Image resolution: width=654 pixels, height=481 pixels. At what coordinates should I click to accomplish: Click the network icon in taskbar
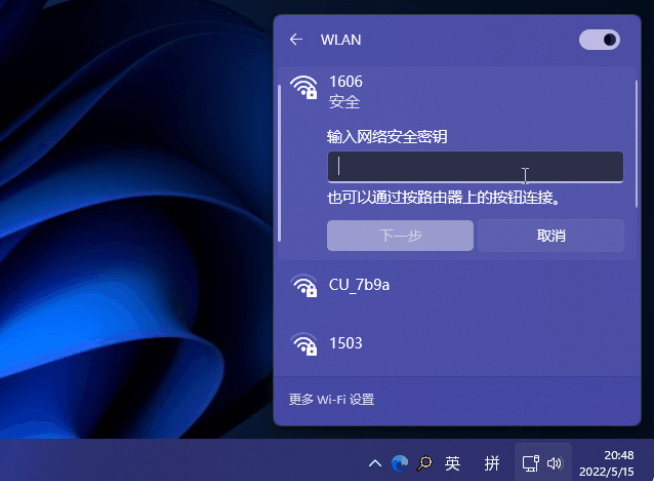click(x=530, y=463)
